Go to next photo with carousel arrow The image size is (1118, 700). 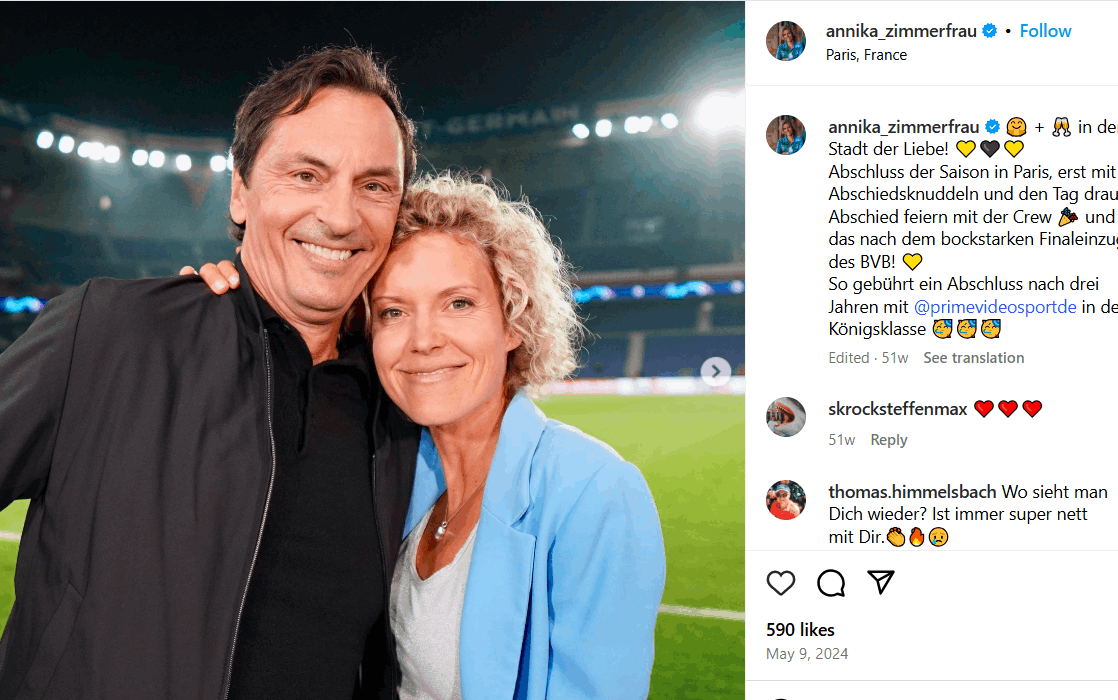(715, 372)
